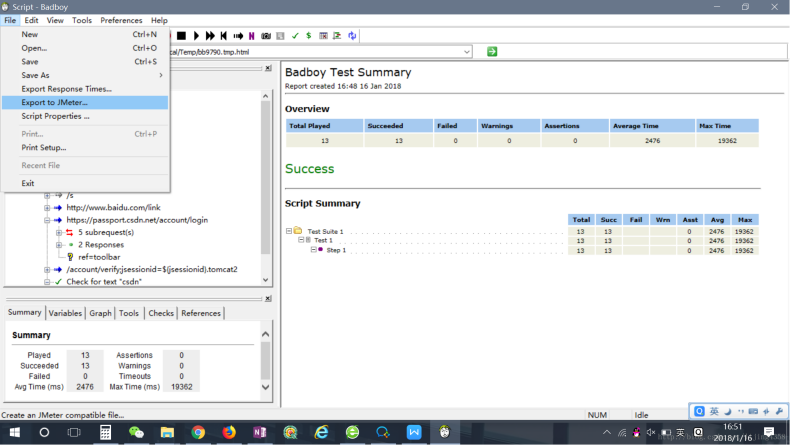Click the Stop playback toolbar button
790x445 pixels.
pos(181,36)
